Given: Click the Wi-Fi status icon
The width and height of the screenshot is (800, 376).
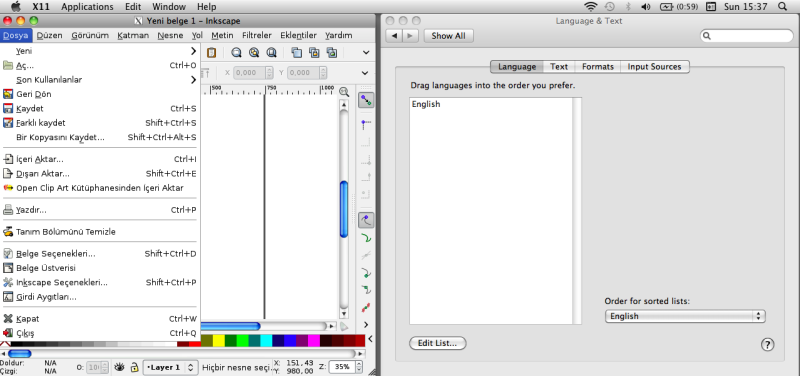Looking at the screenshot, I should tap(591, 7).
